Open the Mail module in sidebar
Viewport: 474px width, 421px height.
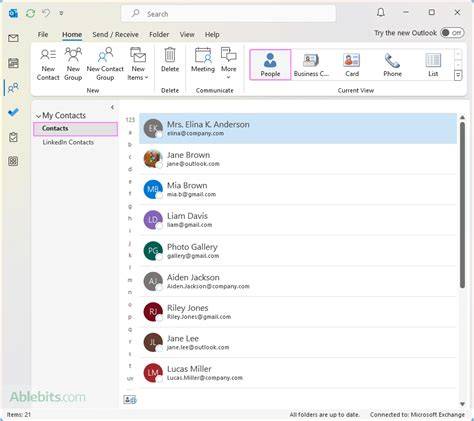pyautogui.click(x=13, y=38)
